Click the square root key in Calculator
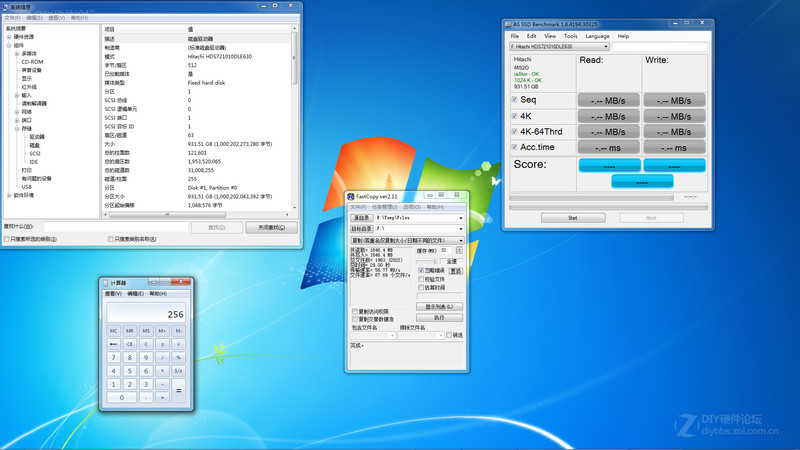 pyautogui.click(x=178, y=343)
